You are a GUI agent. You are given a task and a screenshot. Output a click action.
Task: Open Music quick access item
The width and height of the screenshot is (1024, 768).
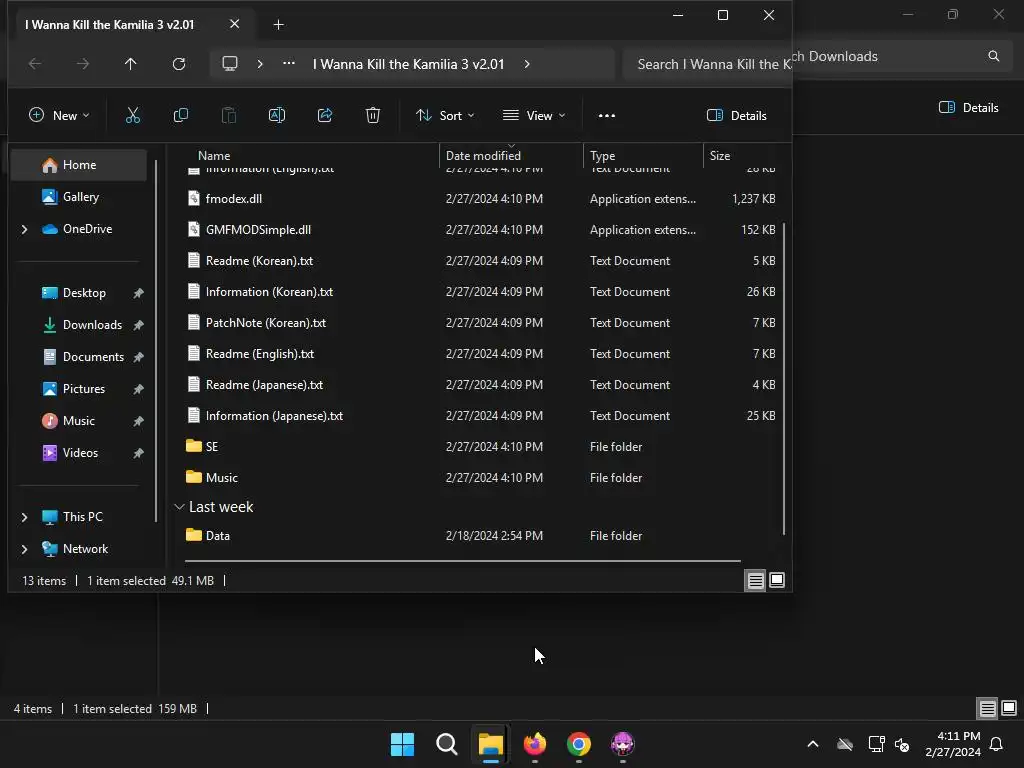[x=78, y=421]
